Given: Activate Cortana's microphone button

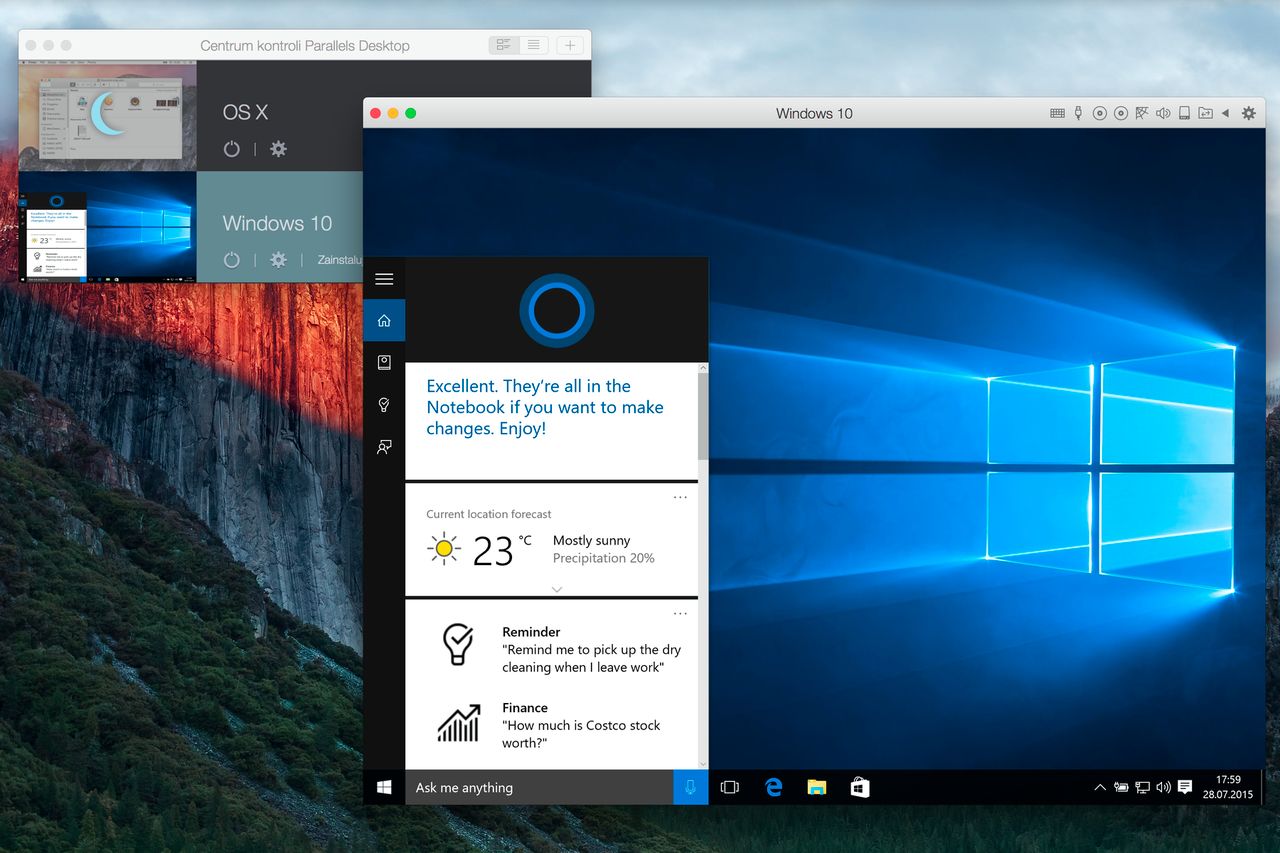Looking at the screenshot, I should (691, 787).
